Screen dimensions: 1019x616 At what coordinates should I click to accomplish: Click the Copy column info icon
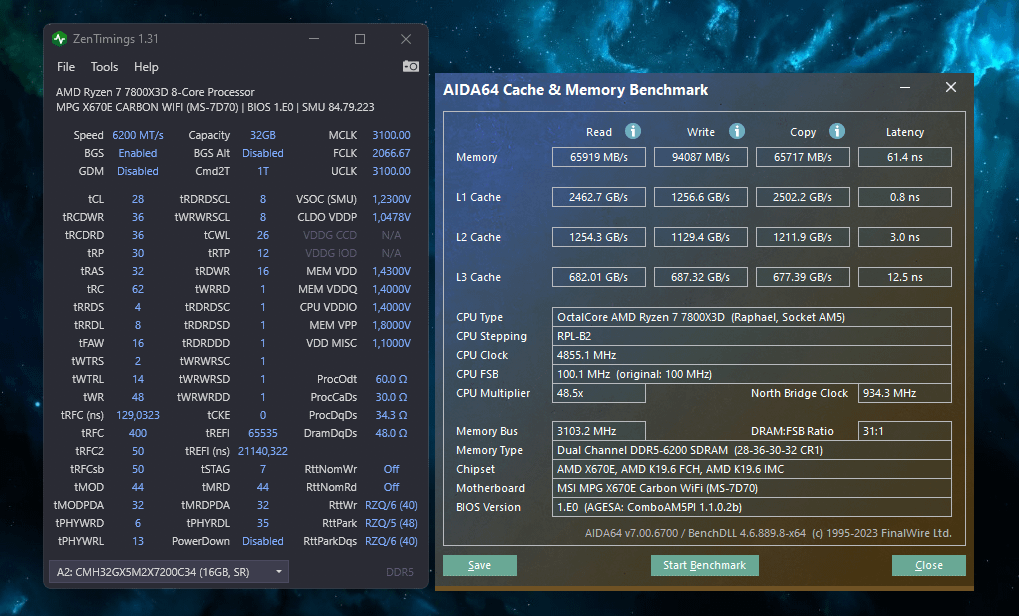tap(837, 131)
